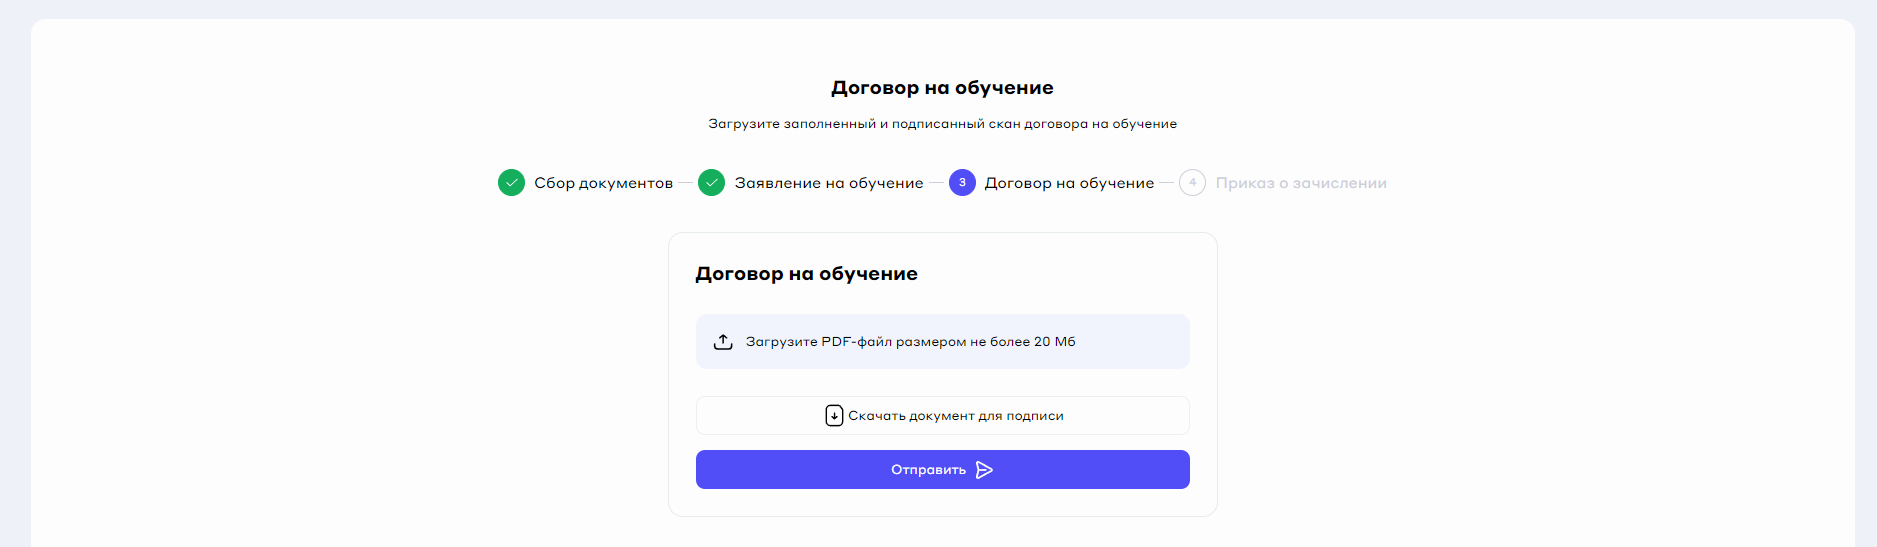
Task: Click the upload arrow icon
Action: pyautogui.click(x=723, y=342)
